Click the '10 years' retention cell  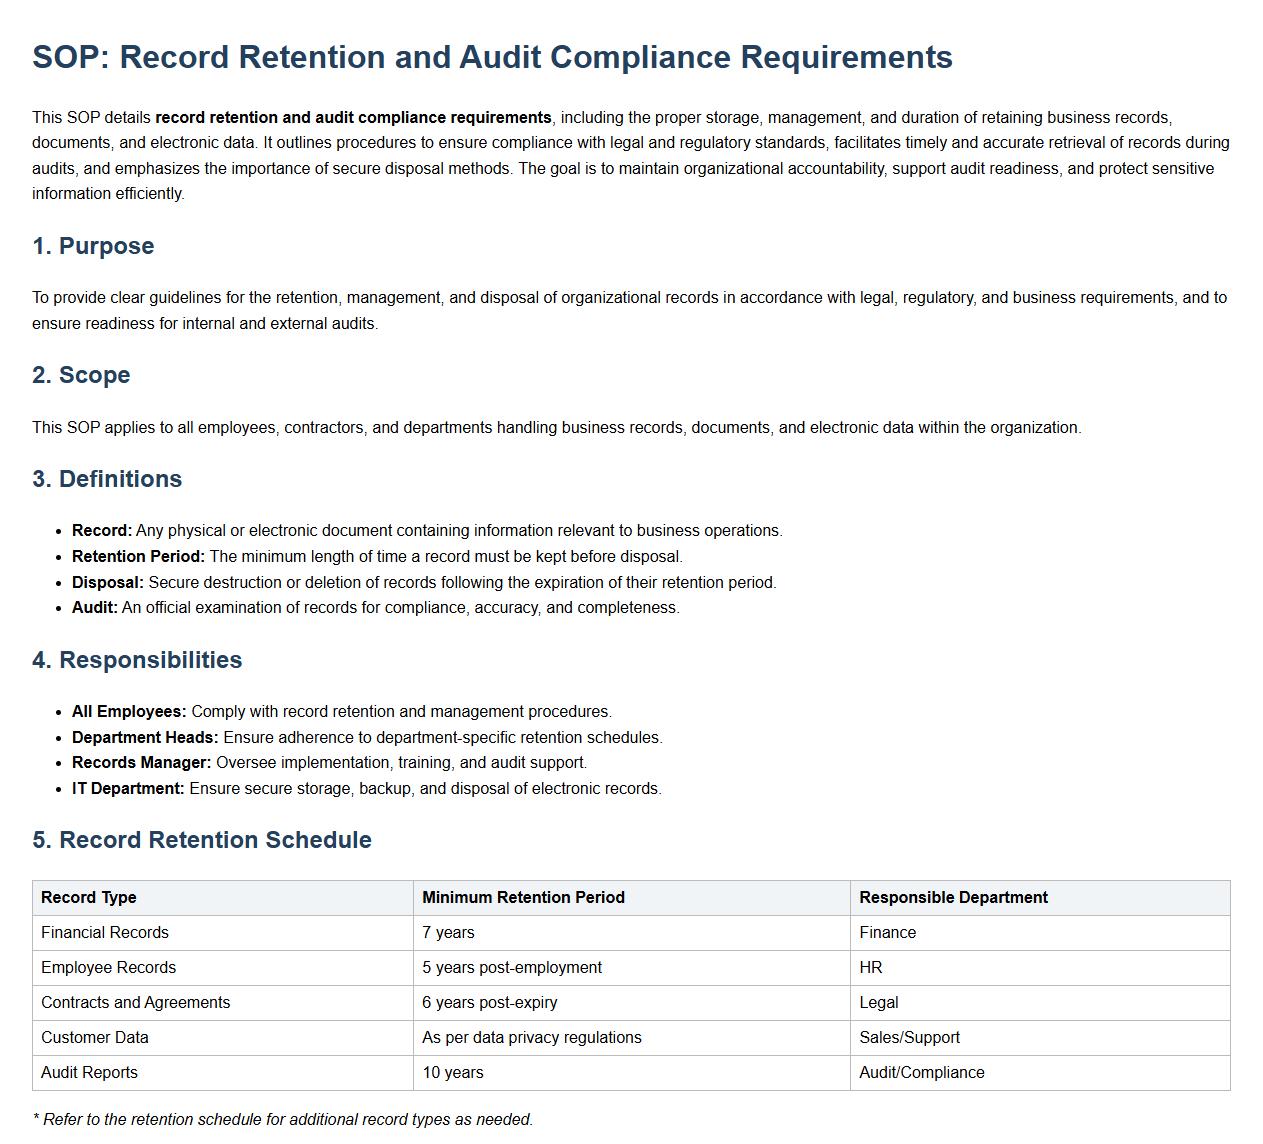point(453,1072)
